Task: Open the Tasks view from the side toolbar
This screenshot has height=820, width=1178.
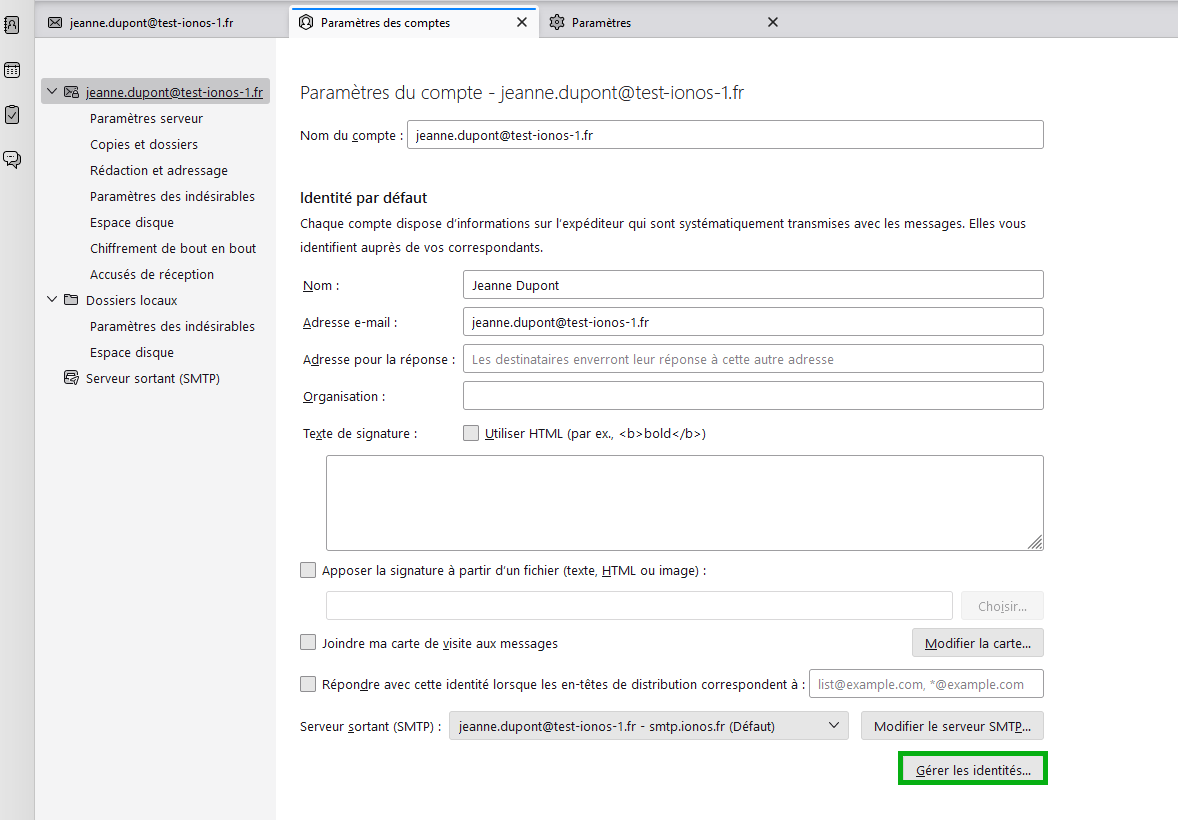Action: [x=12, y=115]
